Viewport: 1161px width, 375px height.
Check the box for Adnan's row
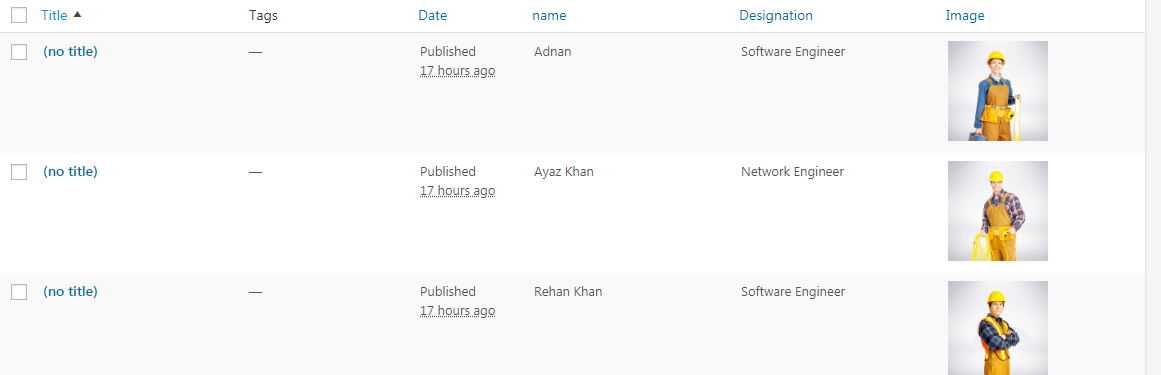[19, 52]
